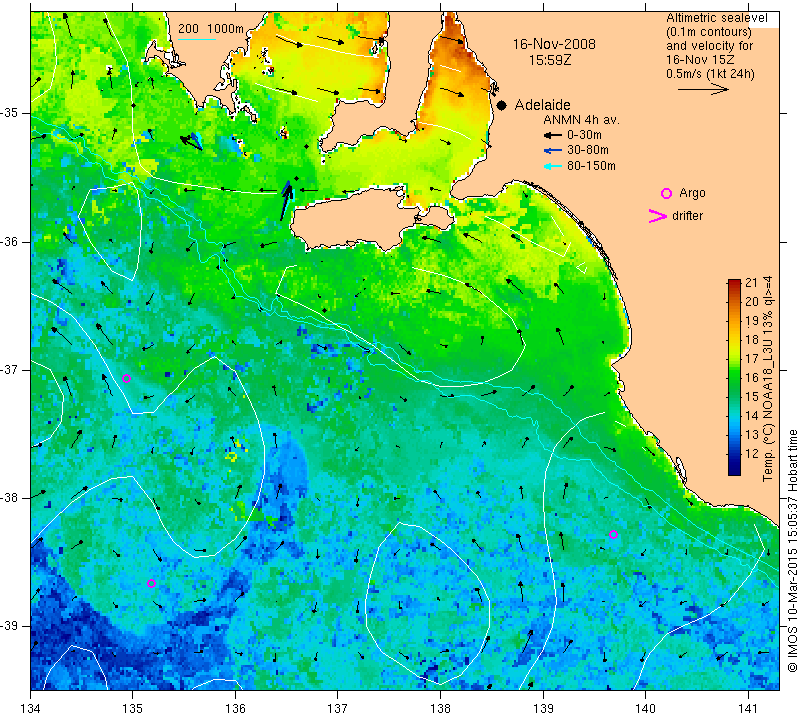This screenshot has width=800, height=720.
Task: Click the magenta drifter symbol in the legend
Action: coord(658,216)
